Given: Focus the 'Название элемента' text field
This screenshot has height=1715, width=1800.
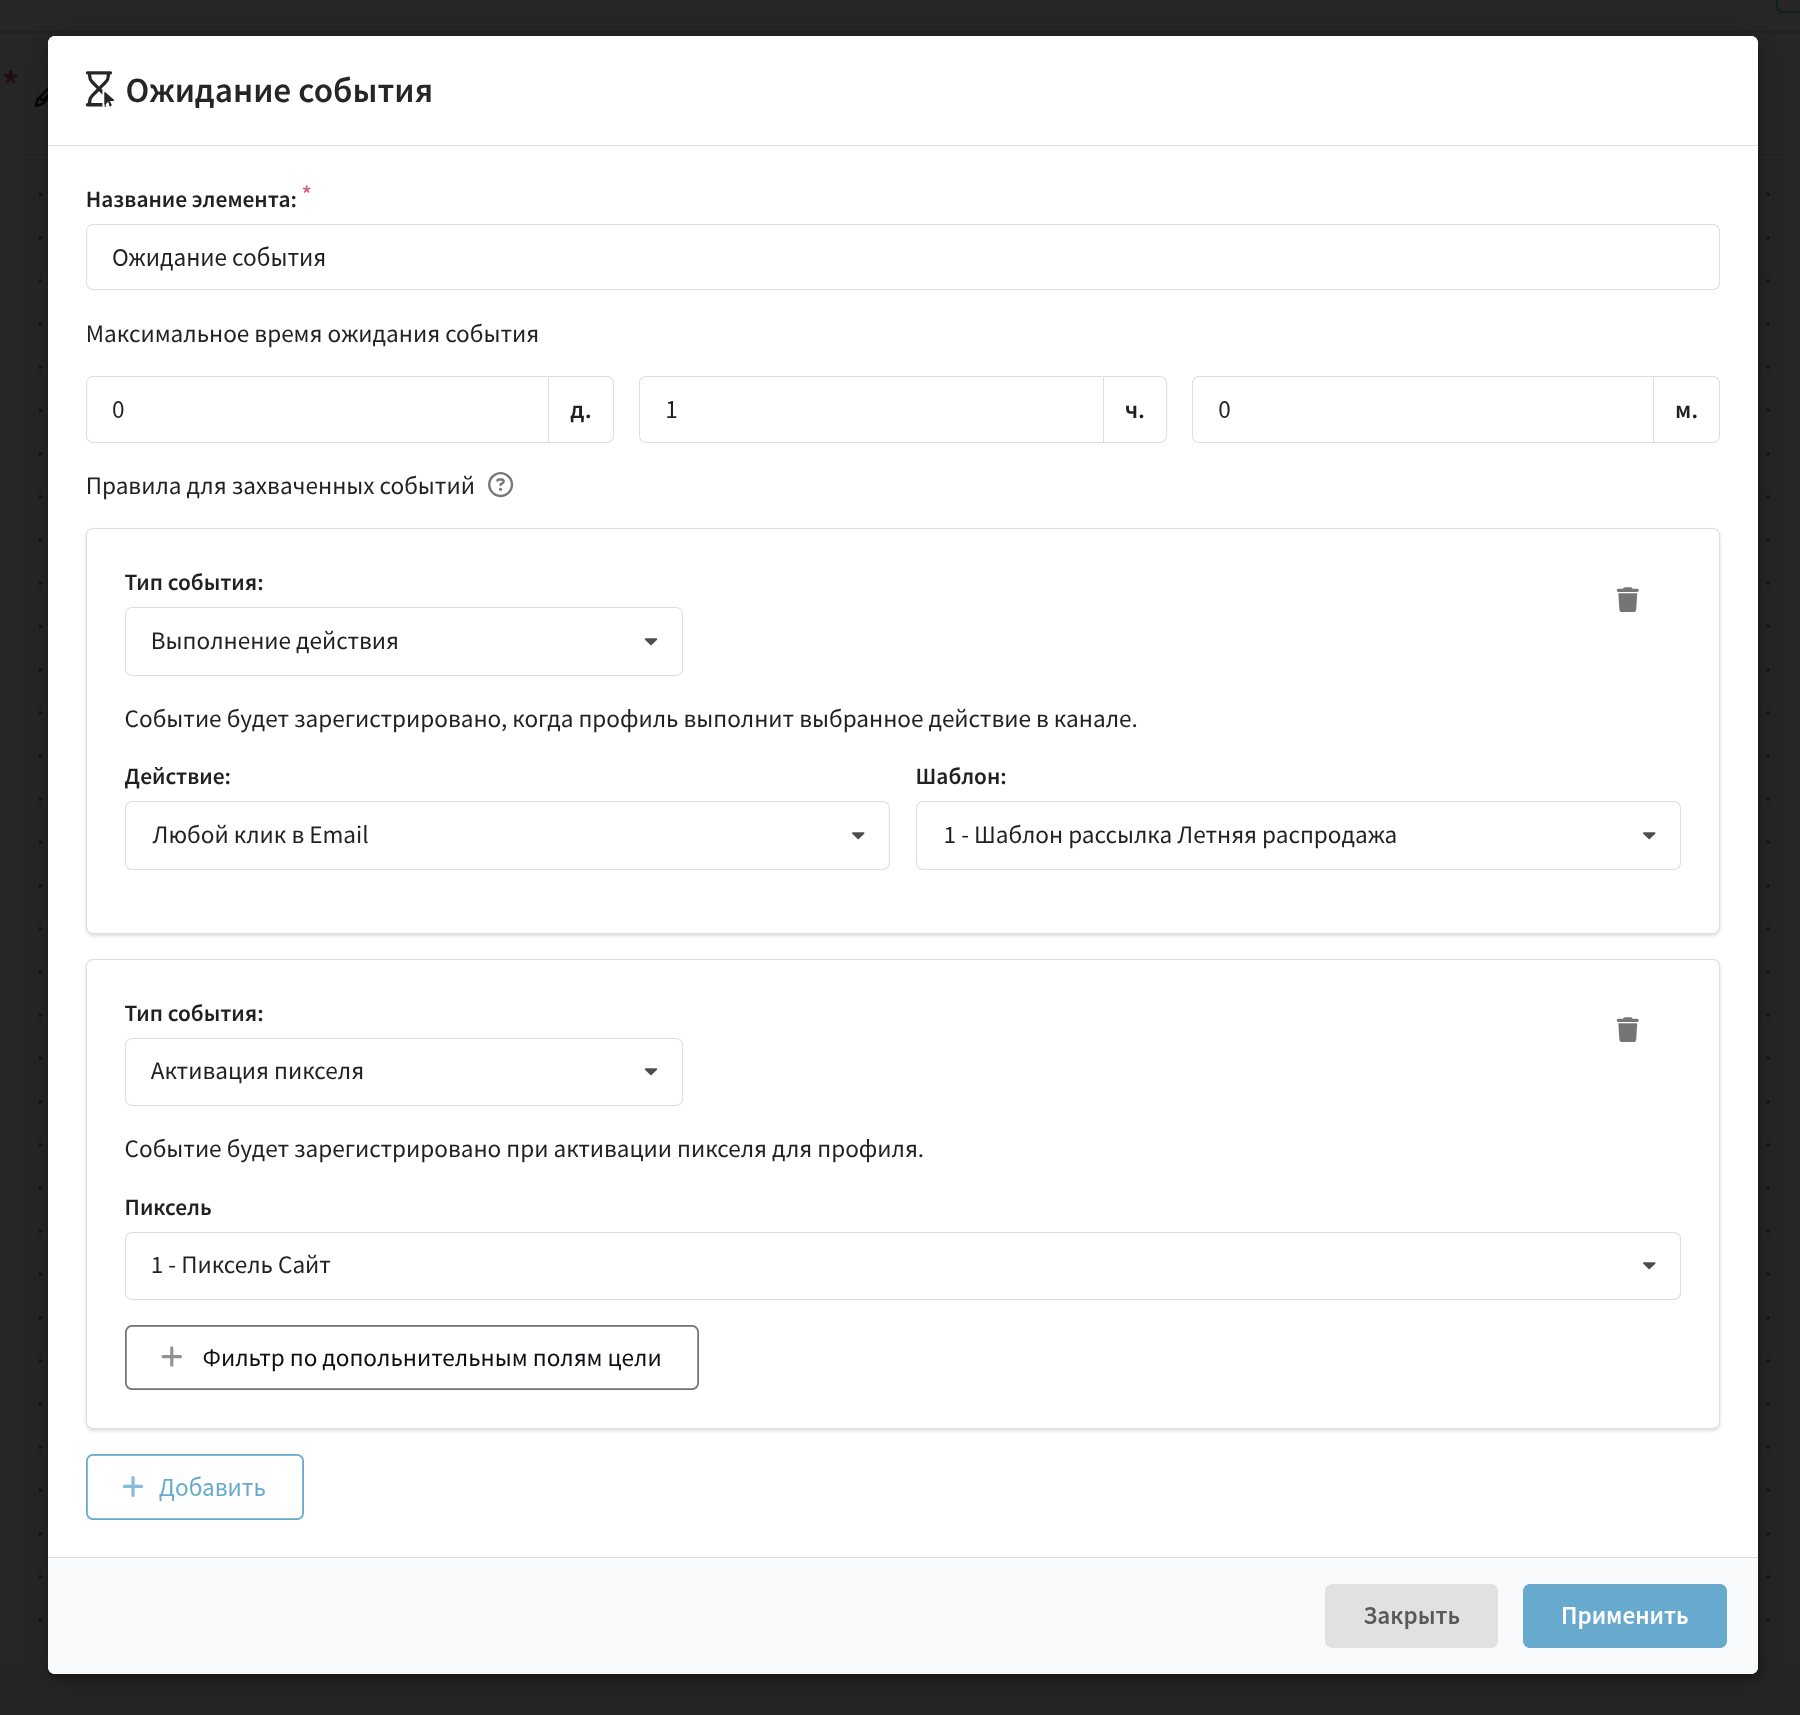Looking at the screenshot, I should 901,257.
